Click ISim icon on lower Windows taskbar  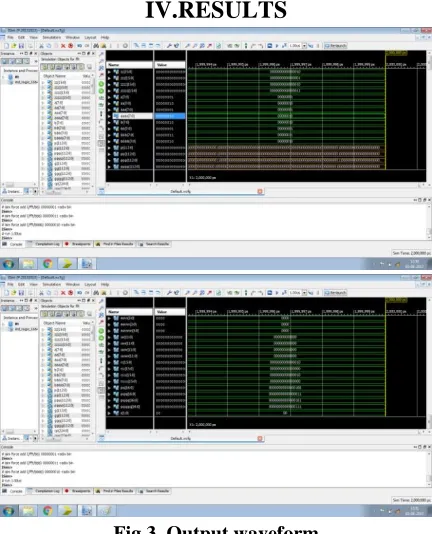[87, 511]
